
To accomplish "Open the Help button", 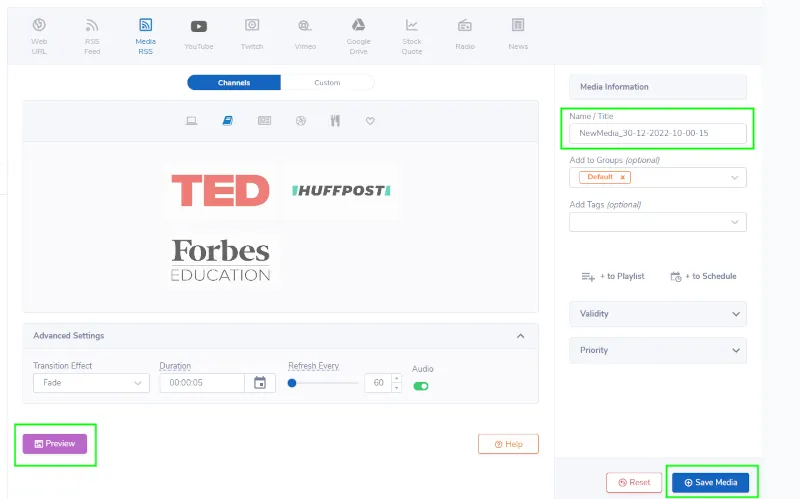I will pyautogui.click(x=508, y=444).
